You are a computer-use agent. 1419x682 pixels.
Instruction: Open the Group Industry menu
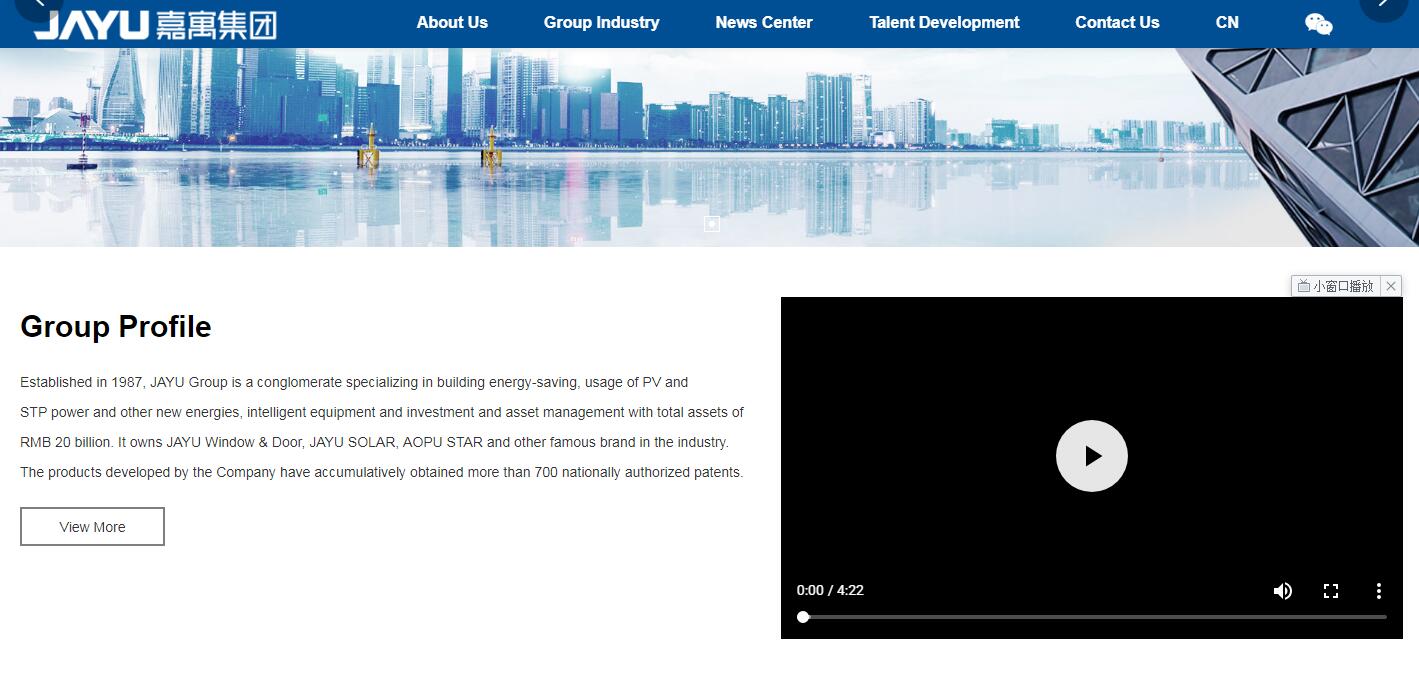click(601, 22)
